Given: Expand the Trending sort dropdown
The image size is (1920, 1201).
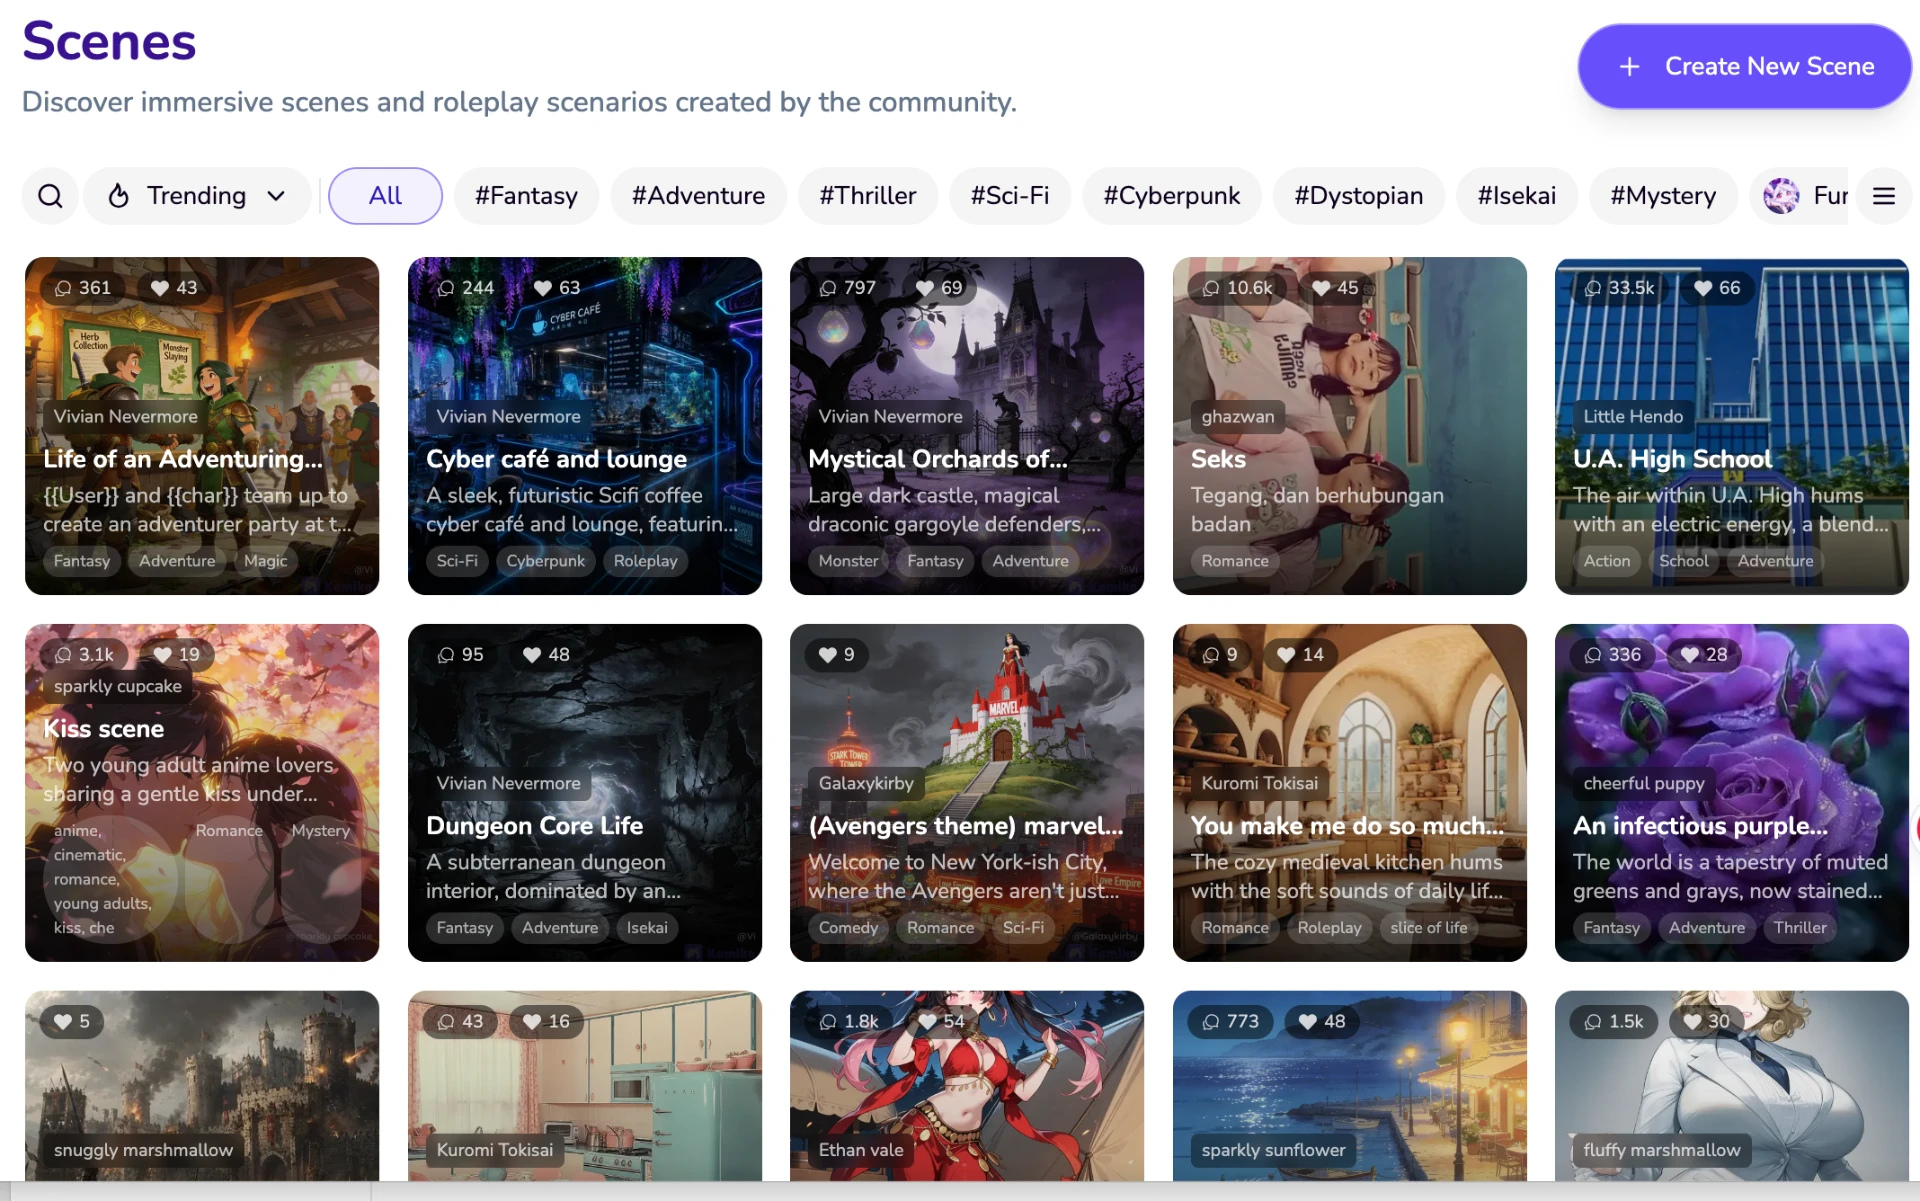Looking at the screenshot, I should pos(197,196).
